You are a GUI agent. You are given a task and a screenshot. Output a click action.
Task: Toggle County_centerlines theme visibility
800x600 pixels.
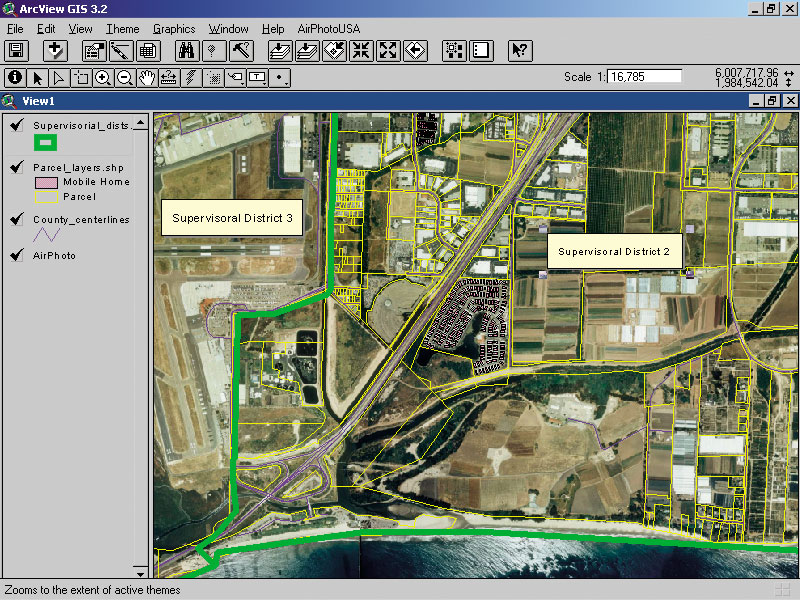click(17, 219)
